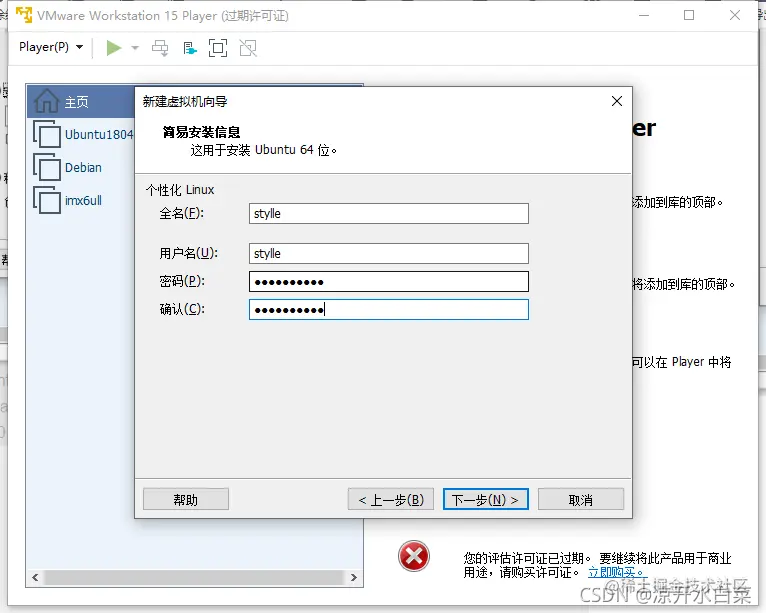The image size is (766, 613).
Task: Click the Unity mode toolbar icon
Action: pos(248,48)
